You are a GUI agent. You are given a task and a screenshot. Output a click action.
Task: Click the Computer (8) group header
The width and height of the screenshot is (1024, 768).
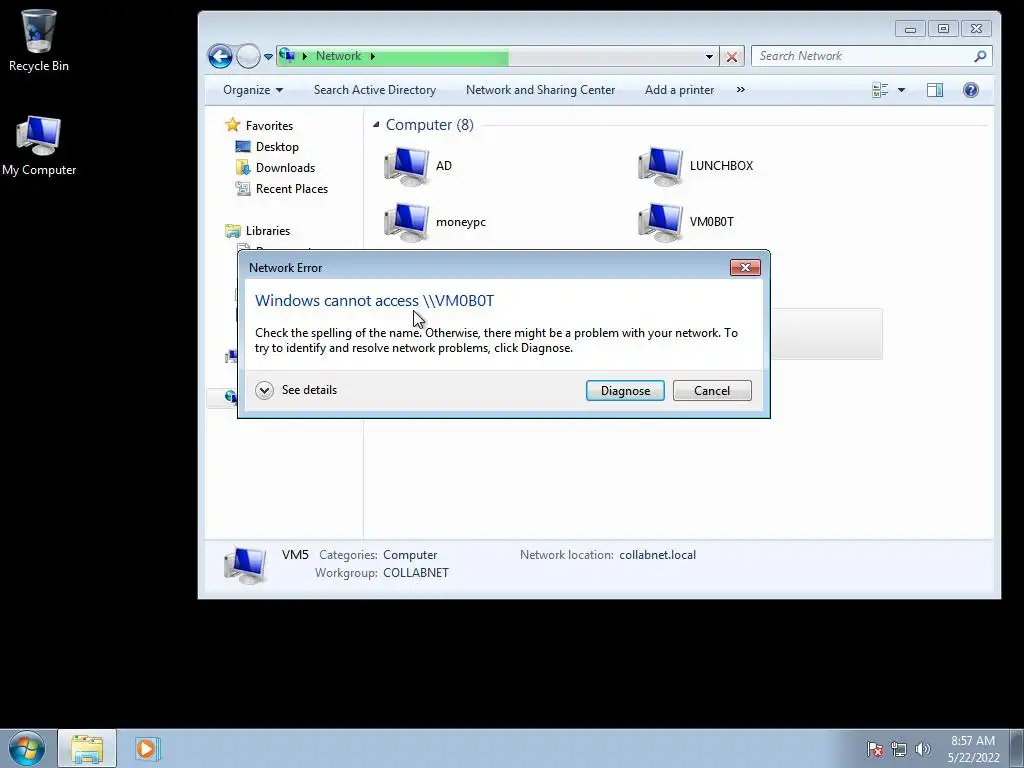click(429, 125)
